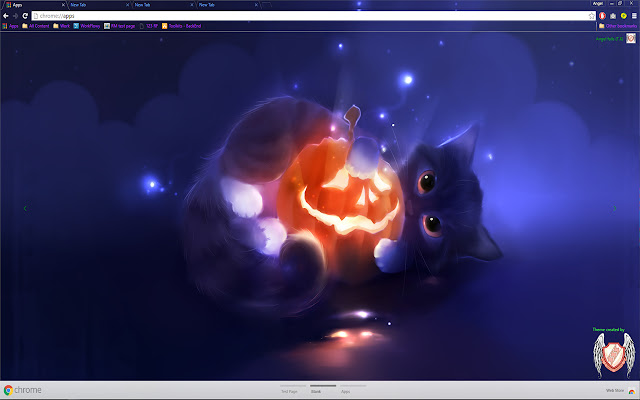Screen dimensions: 640x400
Task: Expand the Other bookmarks folder
Action: point(618,26)
